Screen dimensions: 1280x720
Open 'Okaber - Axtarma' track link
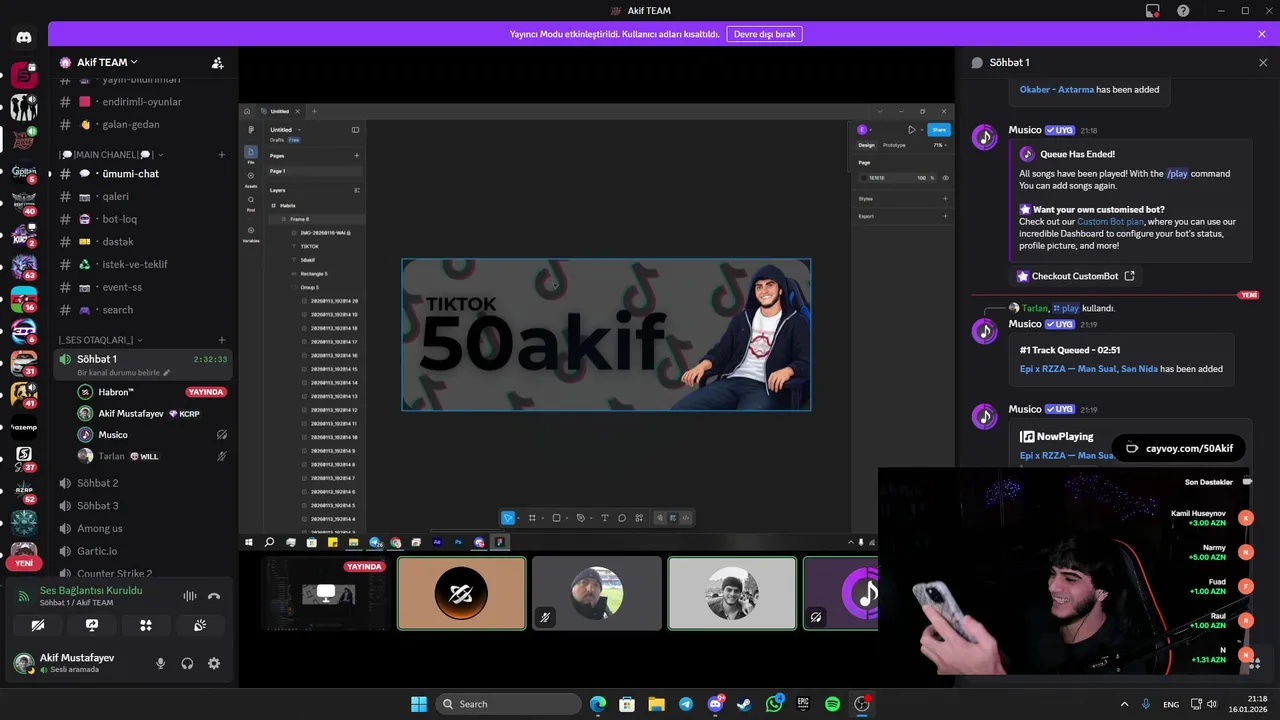(x=1057, y=89)
